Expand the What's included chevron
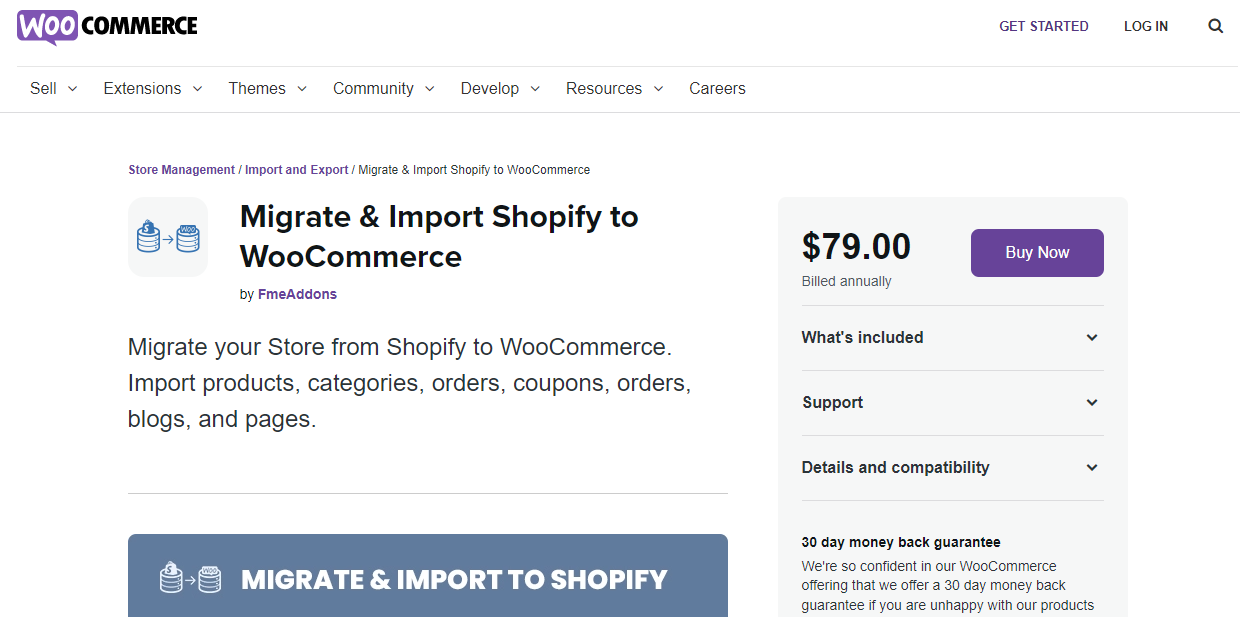 1092,338
